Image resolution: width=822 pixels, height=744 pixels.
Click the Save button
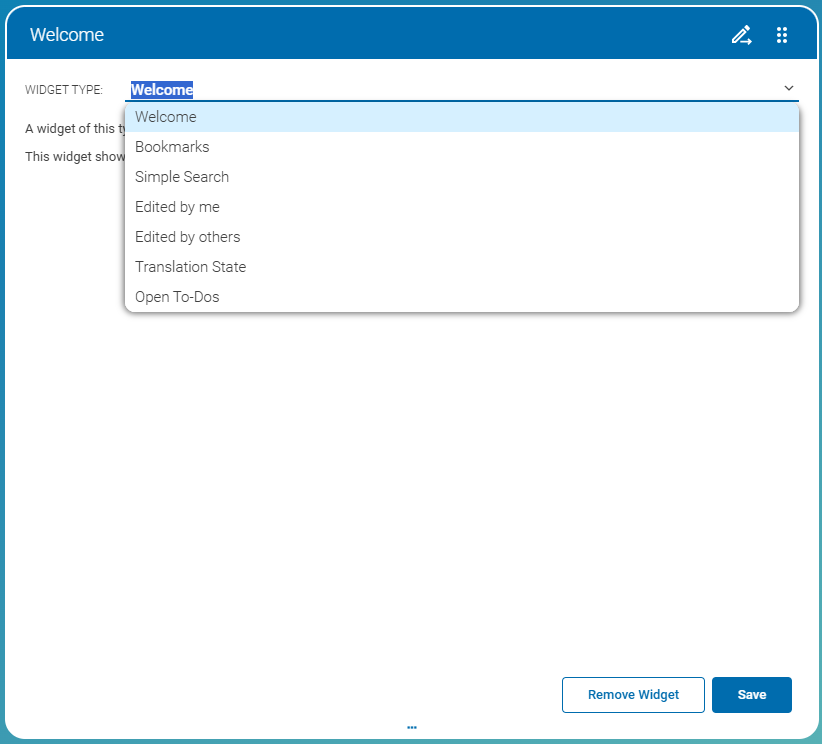(751, 695)
